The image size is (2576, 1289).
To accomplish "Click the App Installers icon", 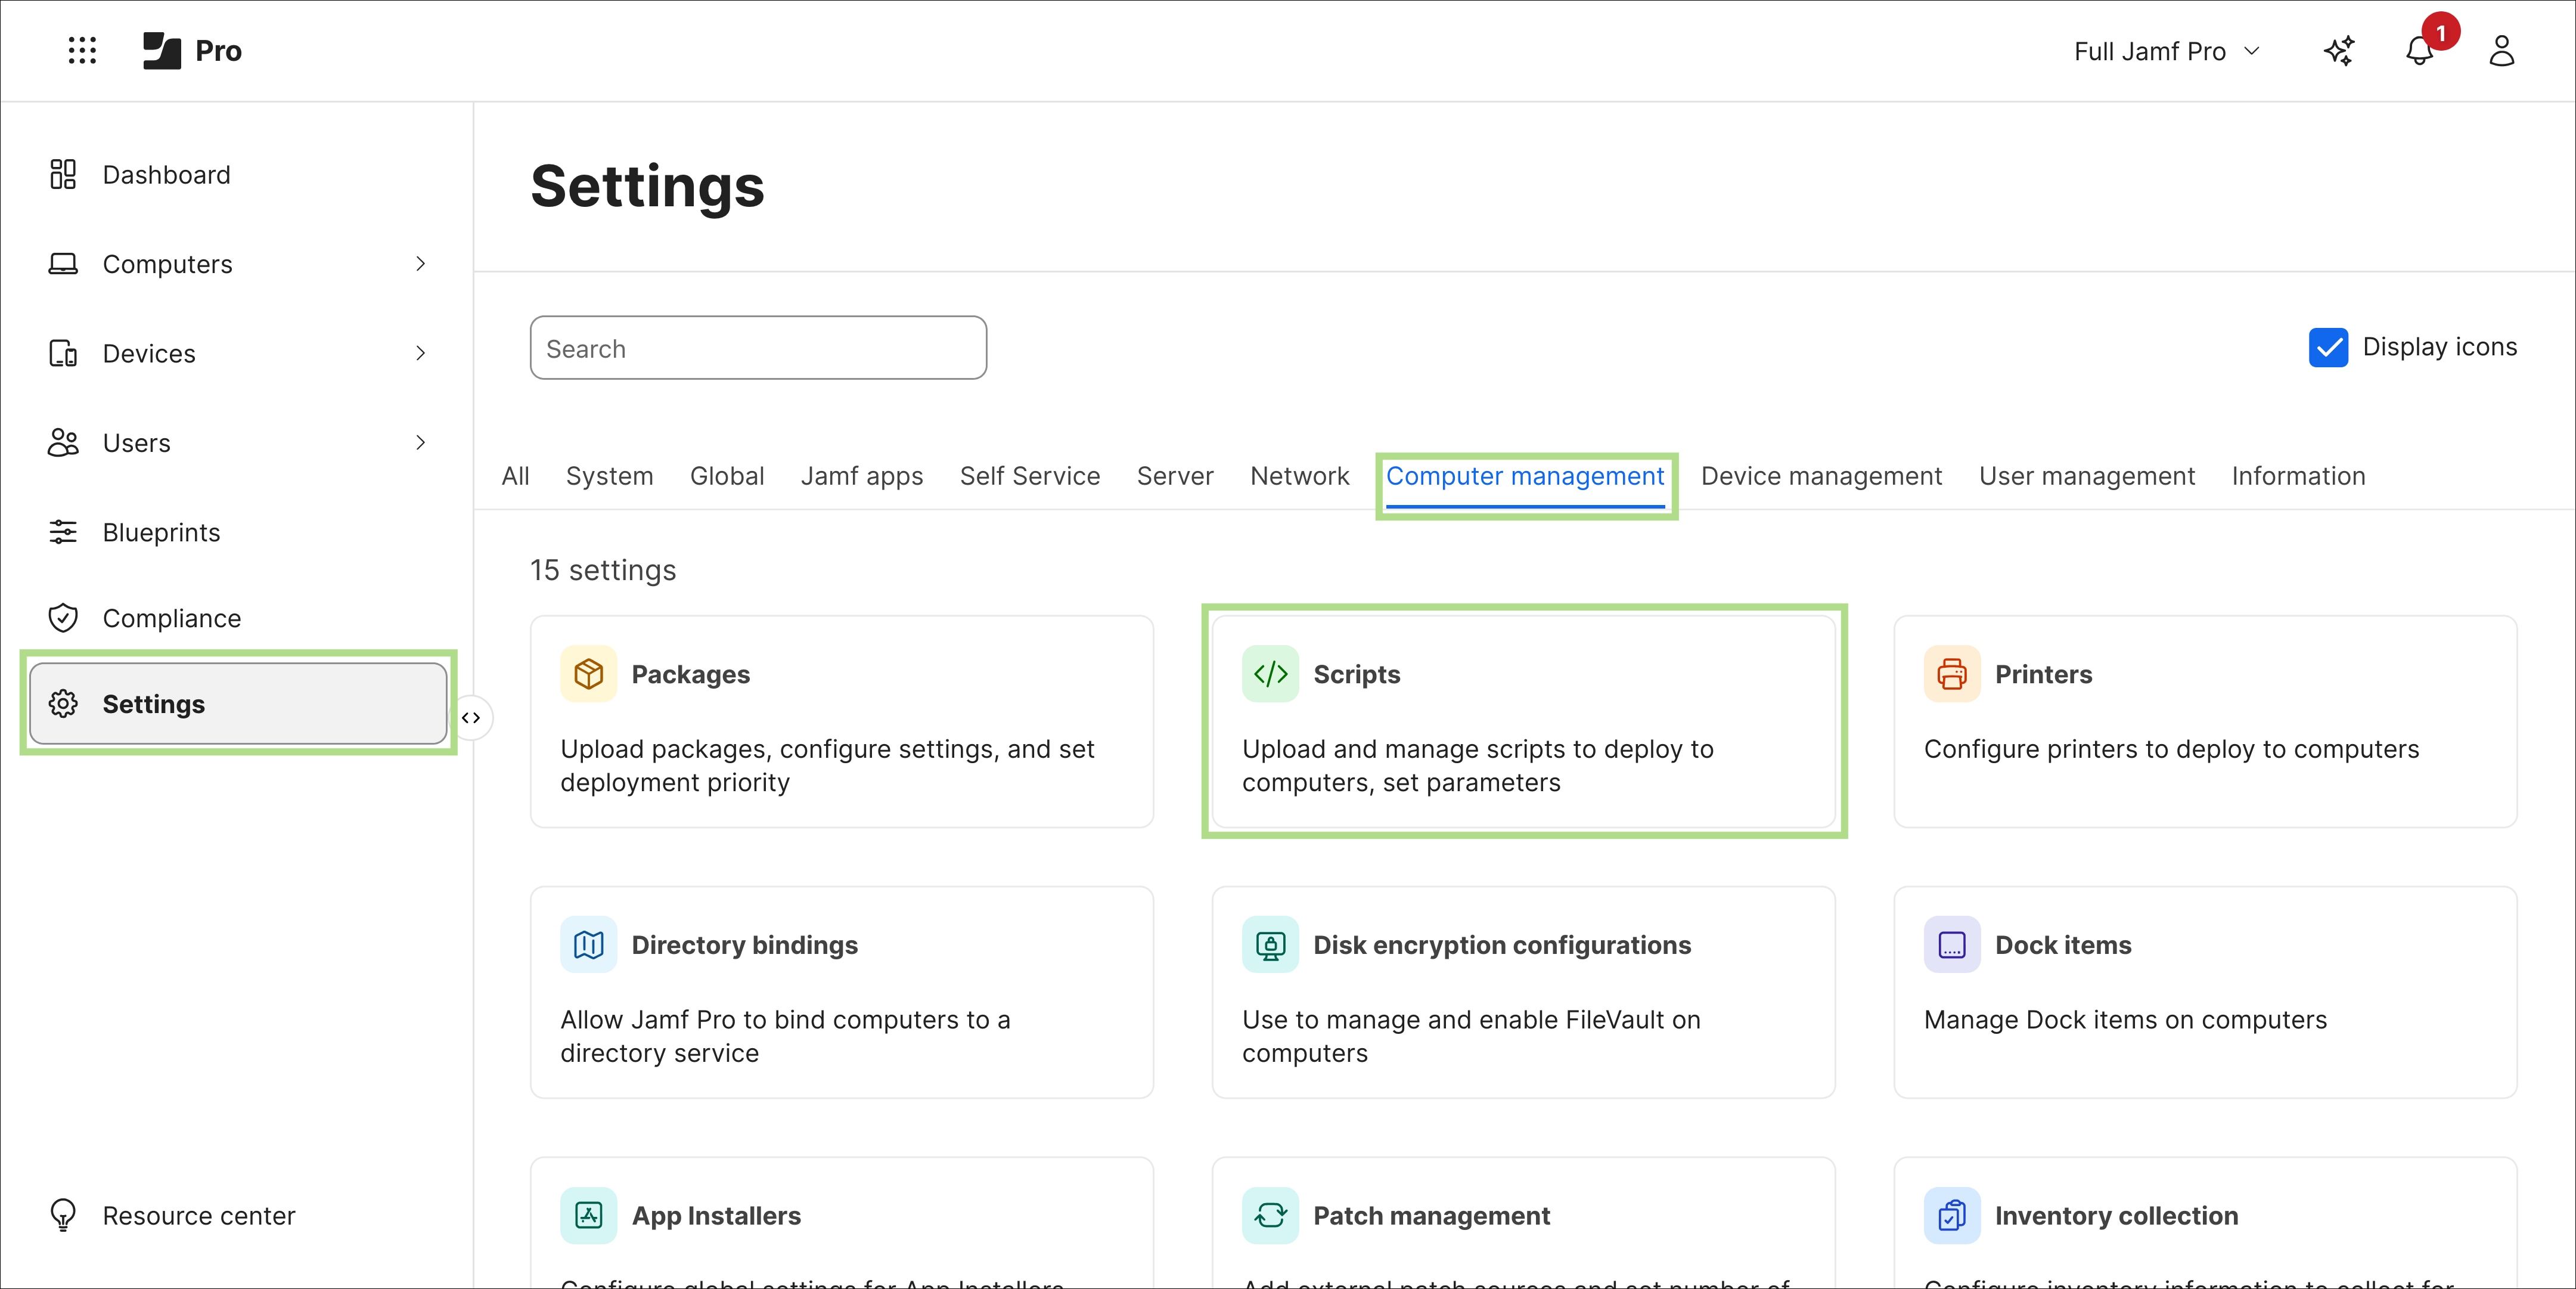I will point(589,1215).
